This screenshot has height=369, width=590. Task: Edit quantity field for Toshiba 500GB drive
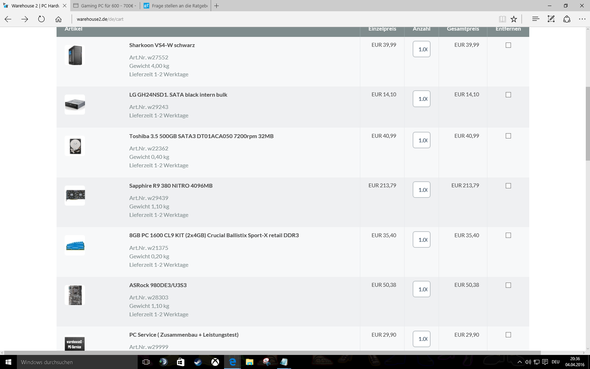(421, 140)
